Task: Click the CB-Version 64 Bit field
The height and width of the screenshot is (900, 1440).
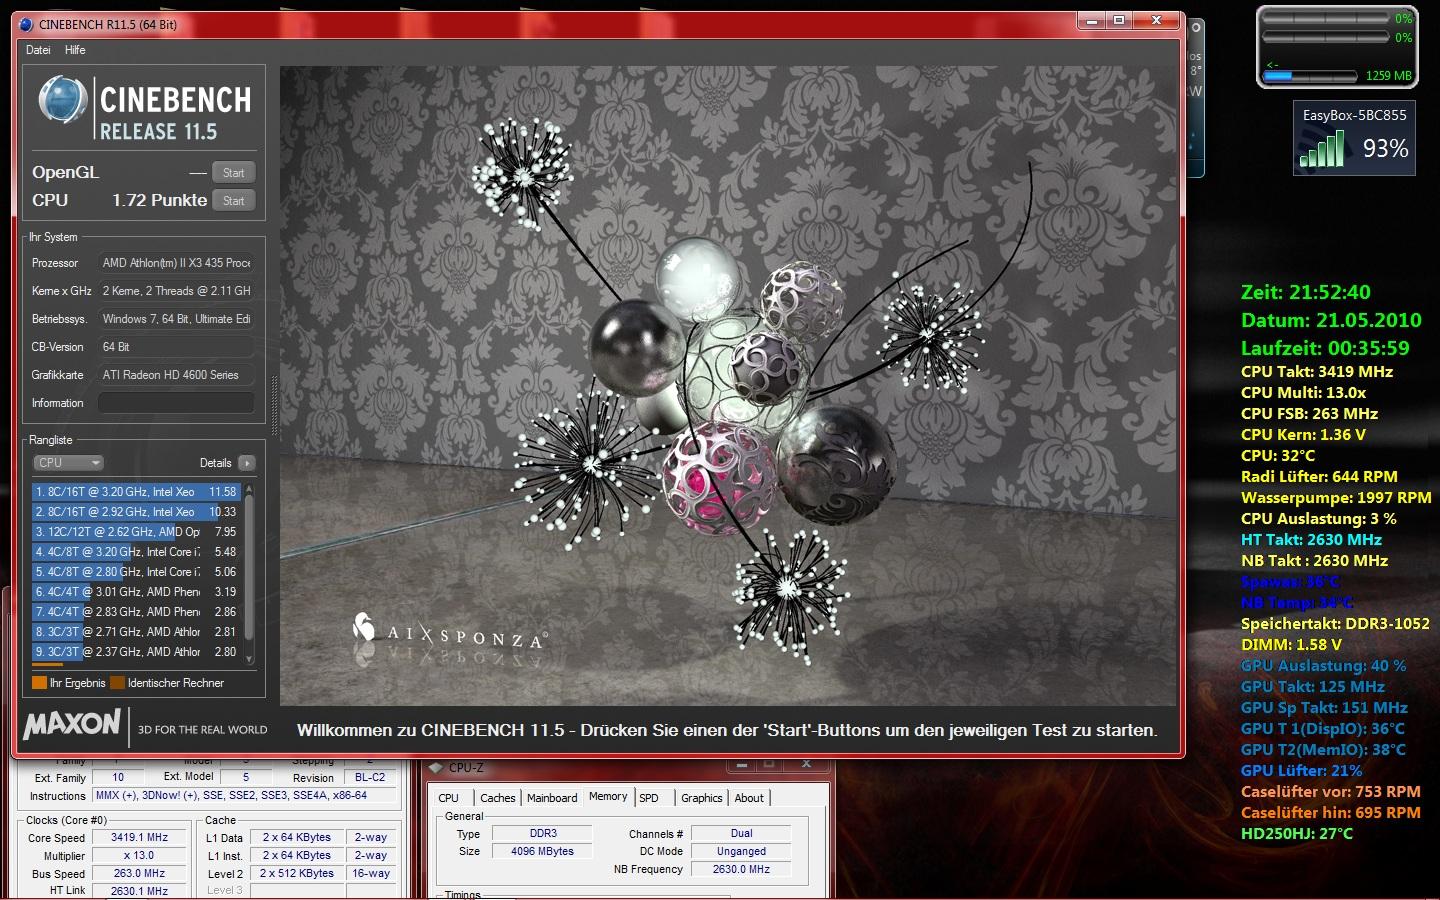Action: [x=176, y=347]
